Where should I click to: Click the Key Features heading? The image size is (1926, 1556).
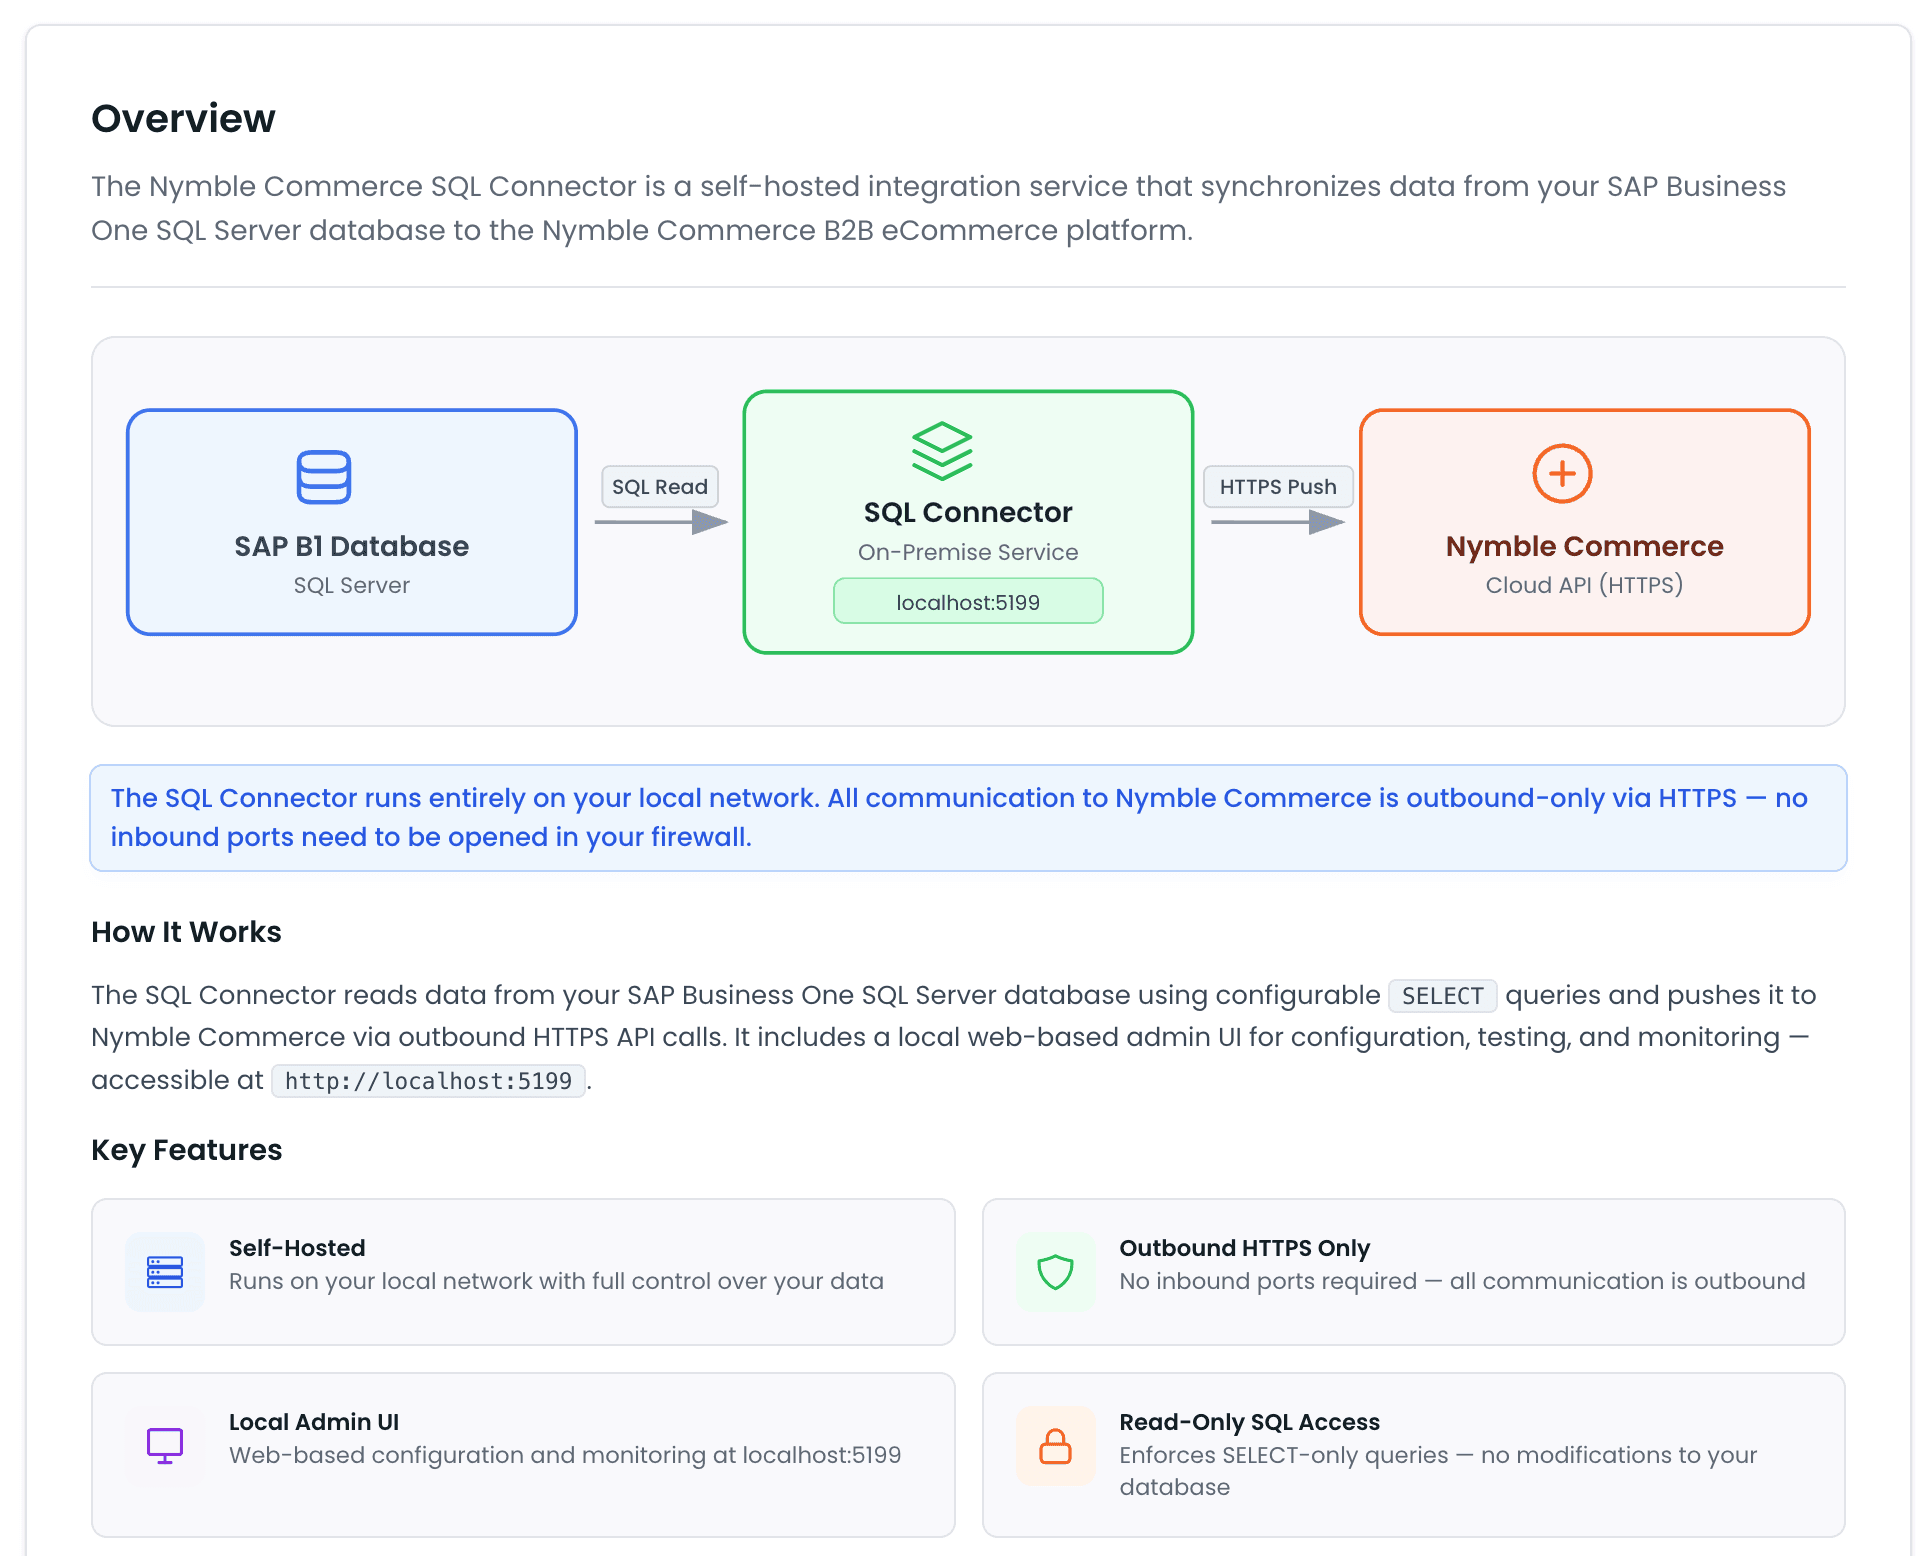tap(187, 1150)
